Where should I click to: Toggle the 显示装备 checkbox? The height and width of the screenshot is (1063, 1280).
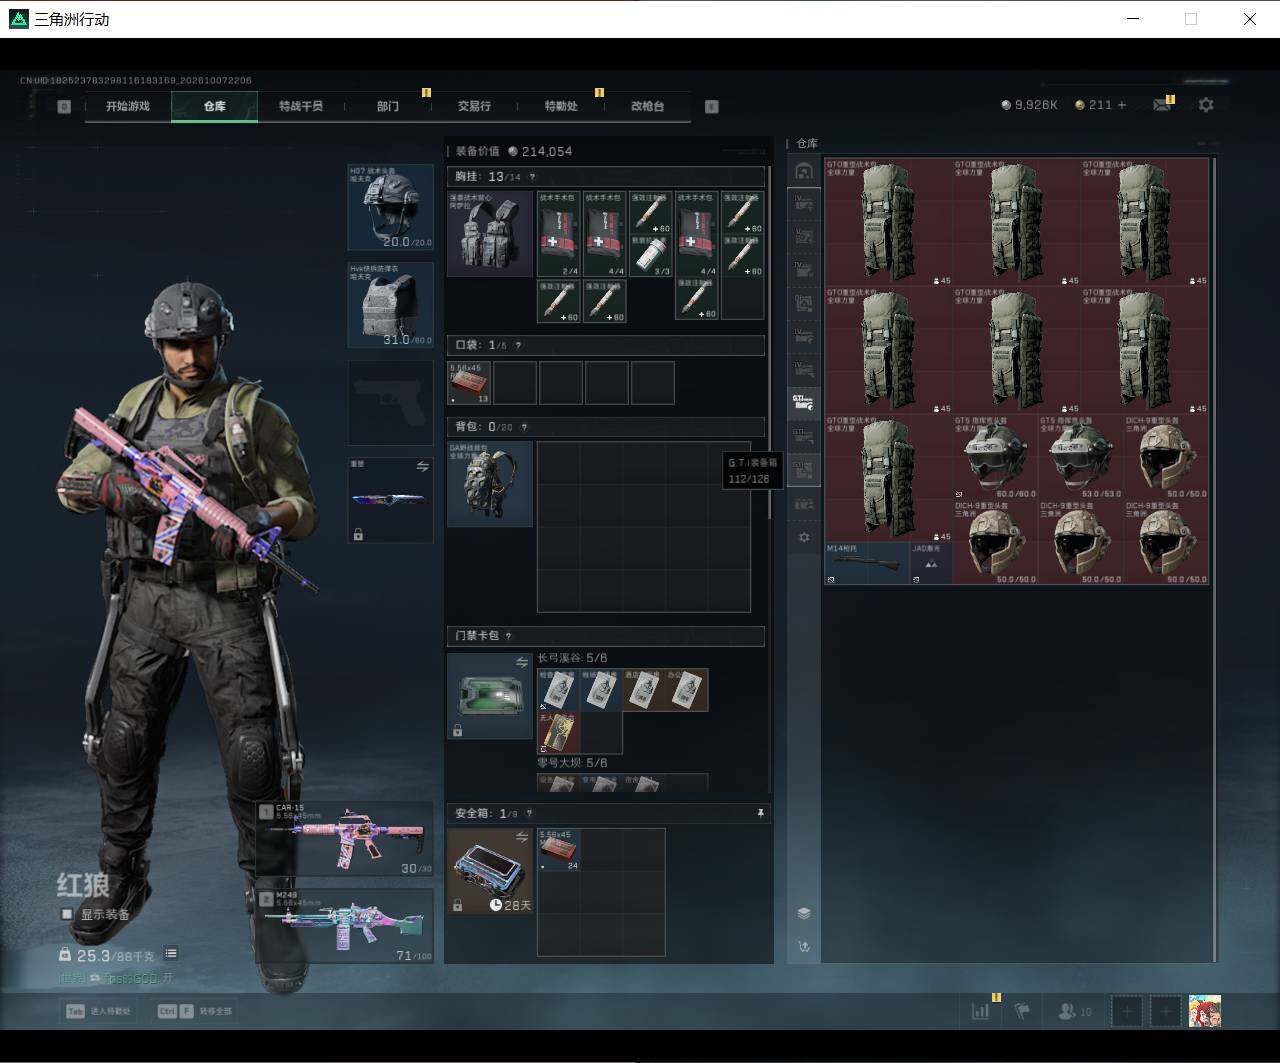point(67,914)
